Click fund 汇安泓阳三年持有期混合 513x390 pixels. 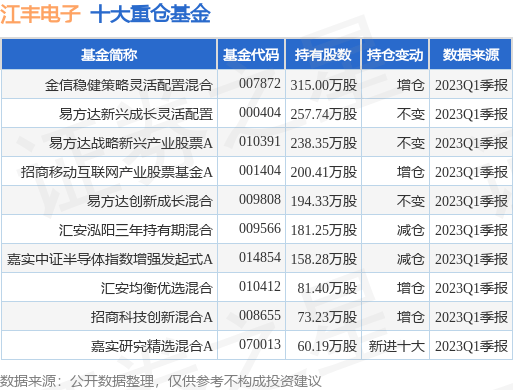[136, 230]
